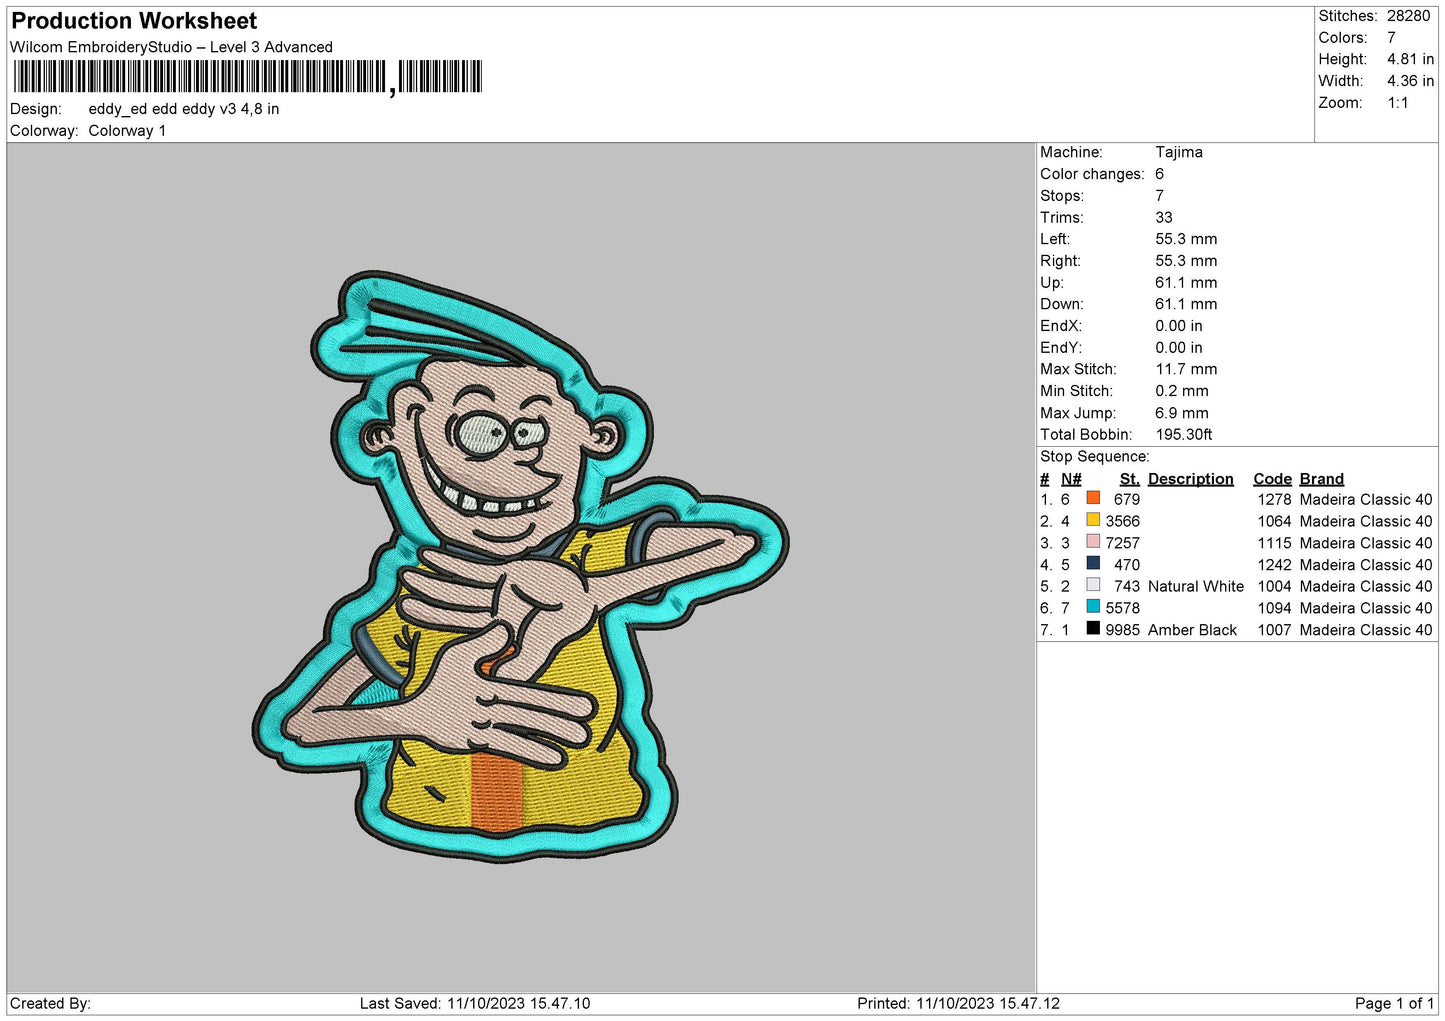Click stitch count 470 in stop row 4
The width and height of the screenshot is (1445, 1021).
[x=1127, y=564]
